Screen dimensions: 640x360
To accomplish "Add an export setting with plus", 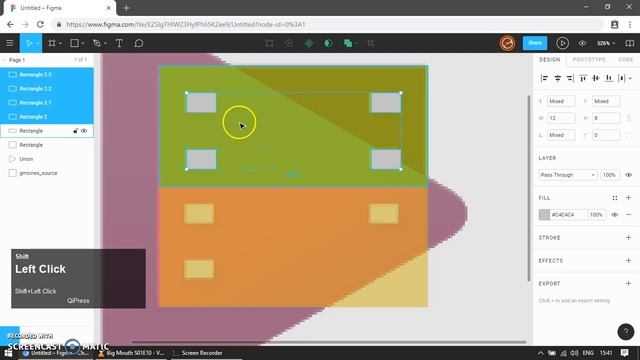I will click(x=628, y=283).
